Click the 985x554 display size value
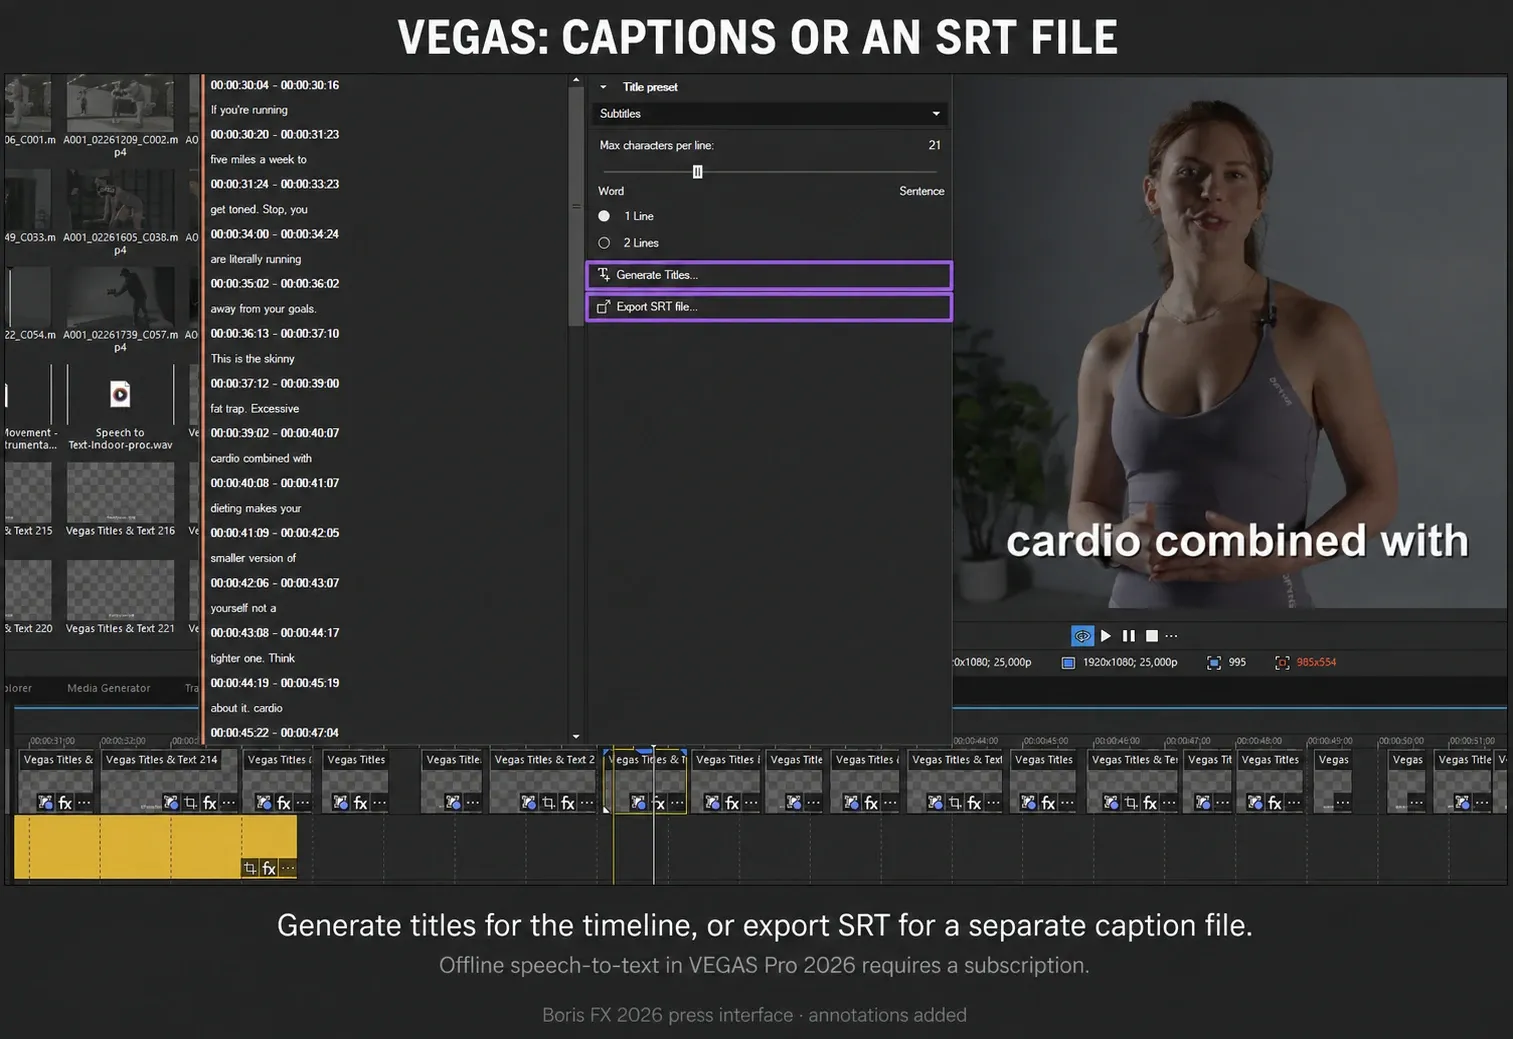This screenshot has width=1513, height=1039. click(1316, 663)
